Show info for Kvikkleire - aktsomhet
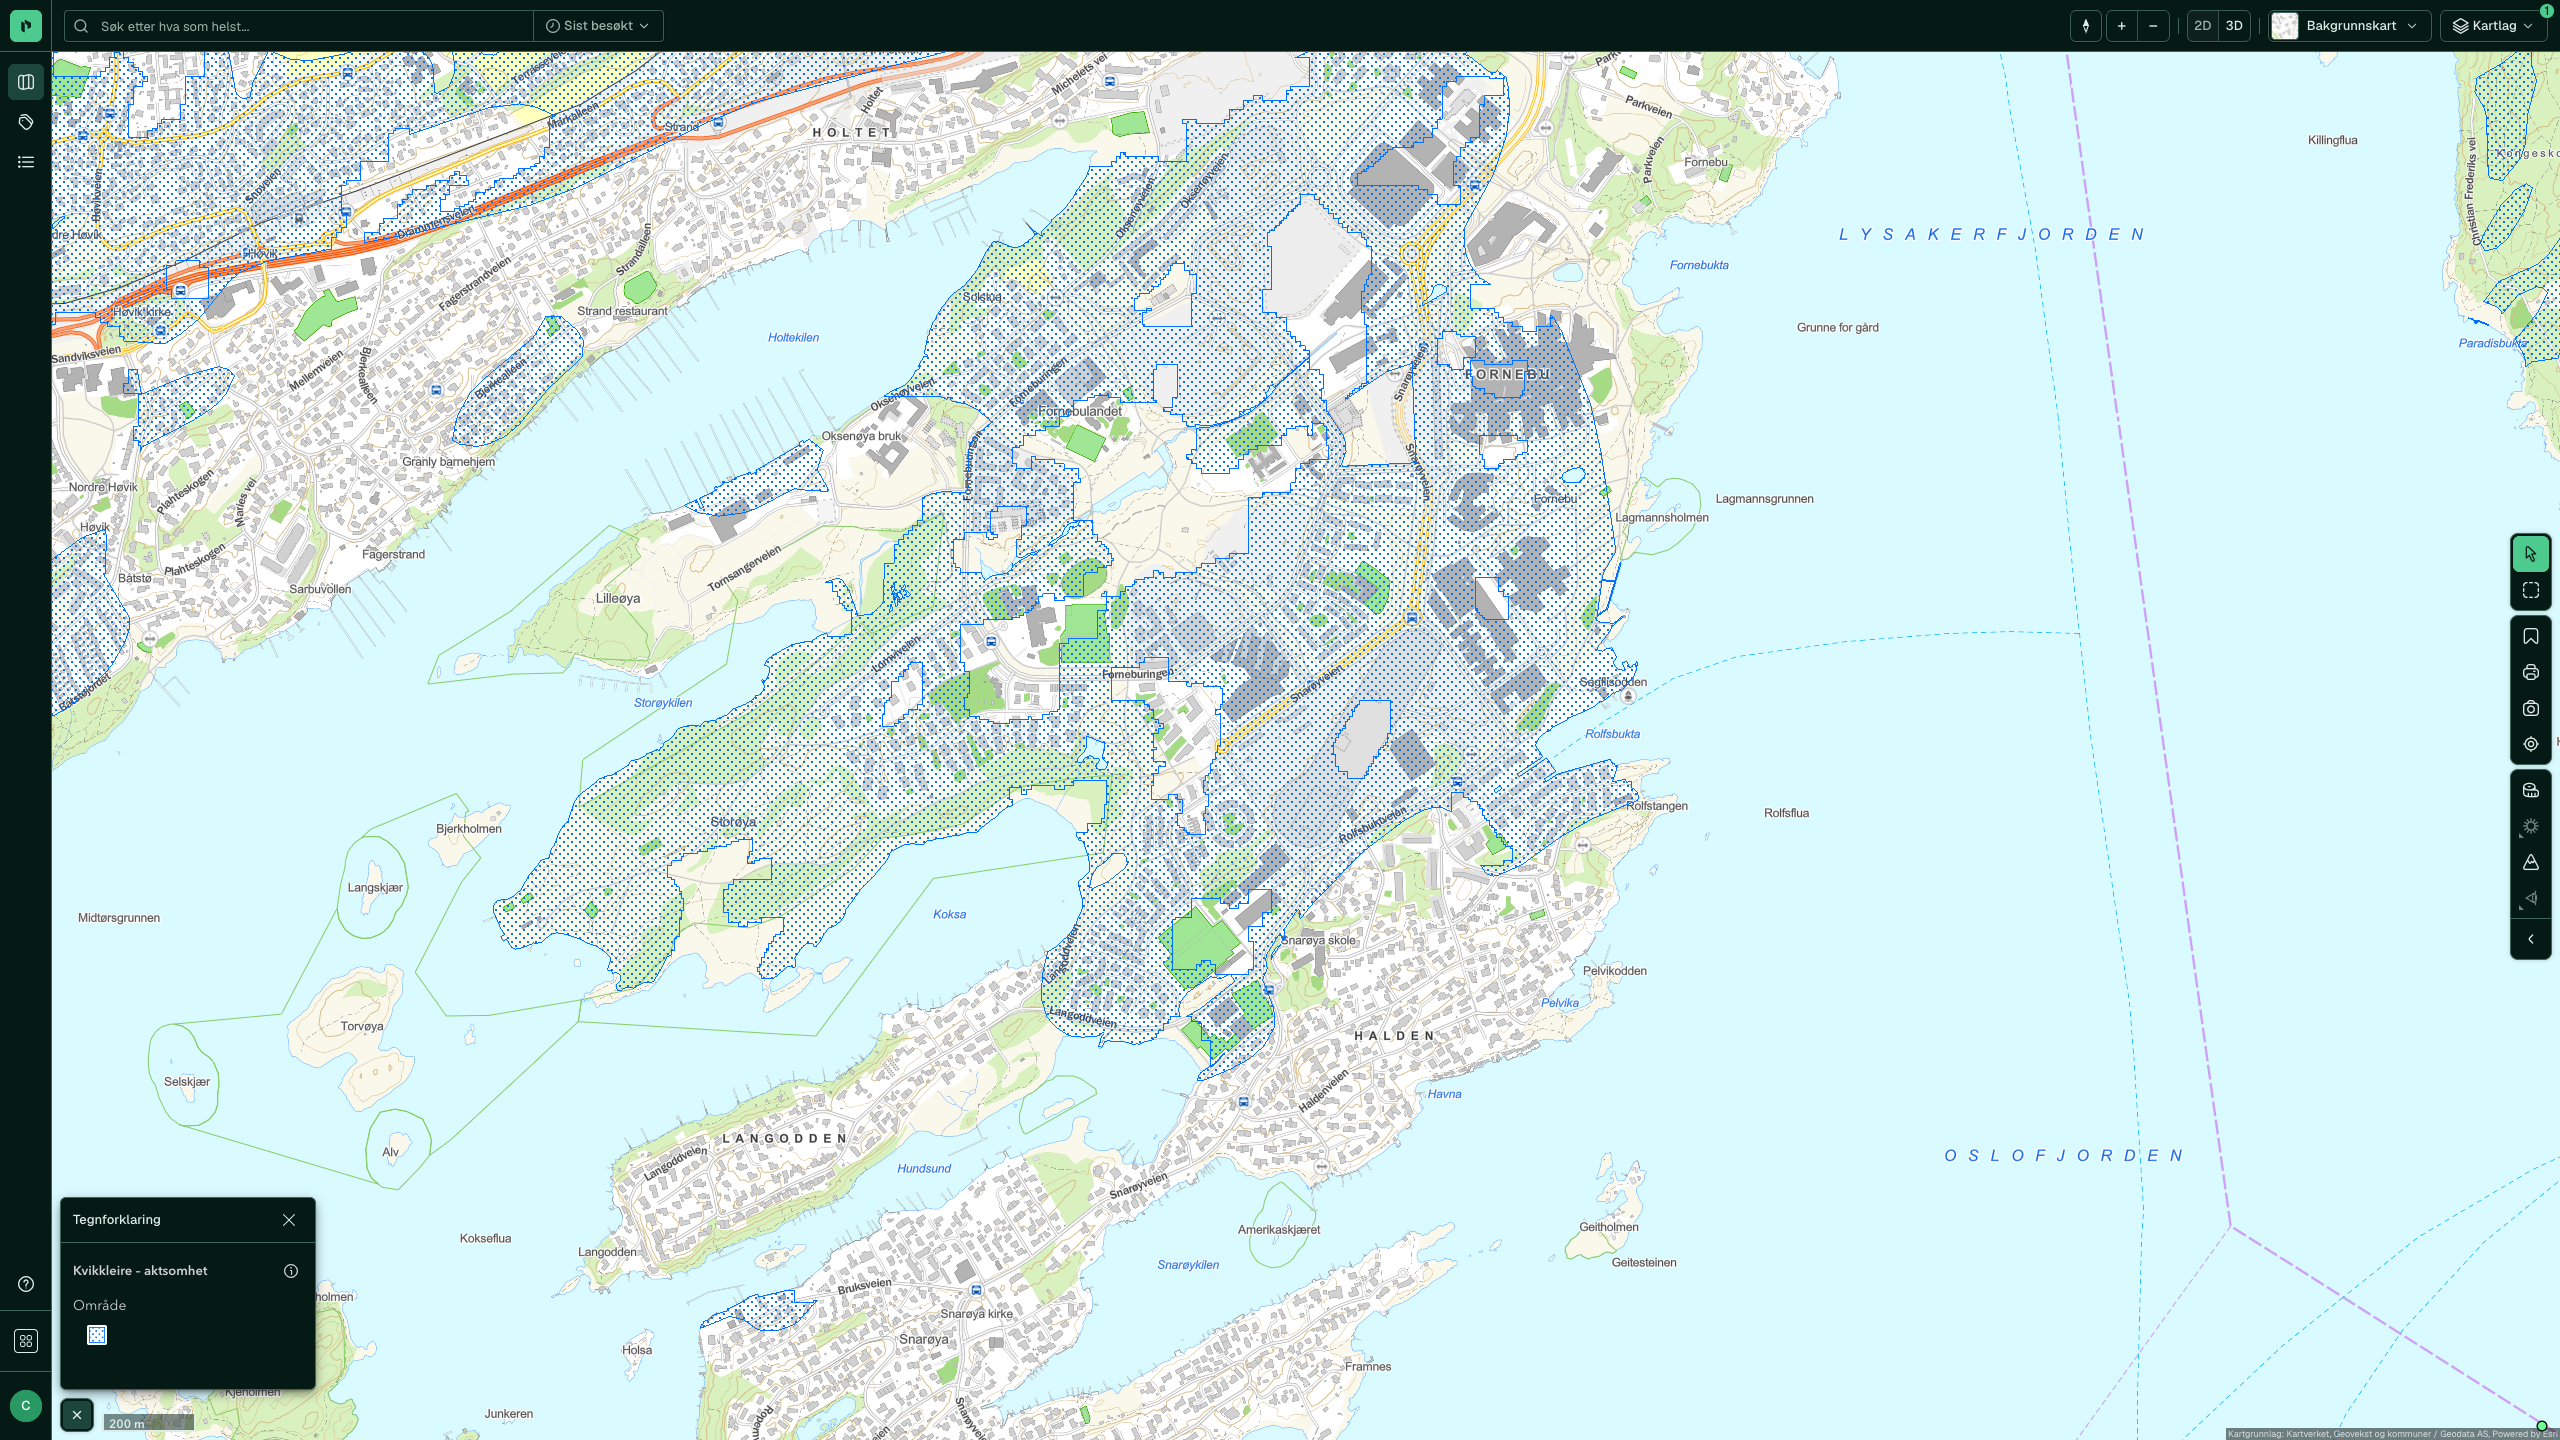 pyautogui.click(x=291, y=1271)
